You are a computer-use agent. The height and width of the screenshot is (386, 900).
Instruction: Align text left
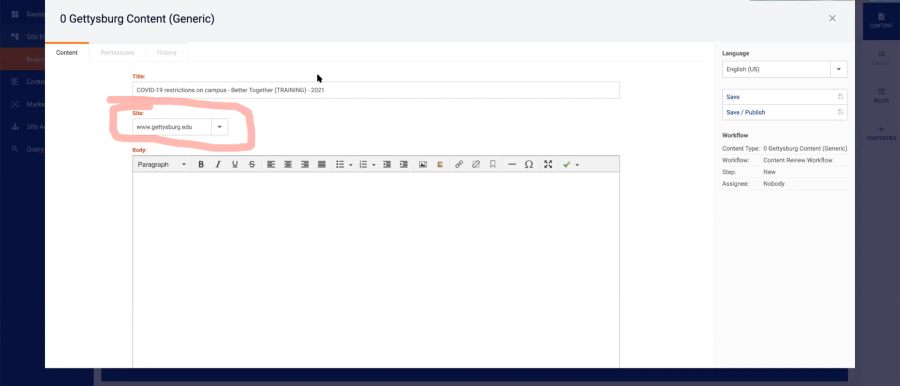pos(271,164)
